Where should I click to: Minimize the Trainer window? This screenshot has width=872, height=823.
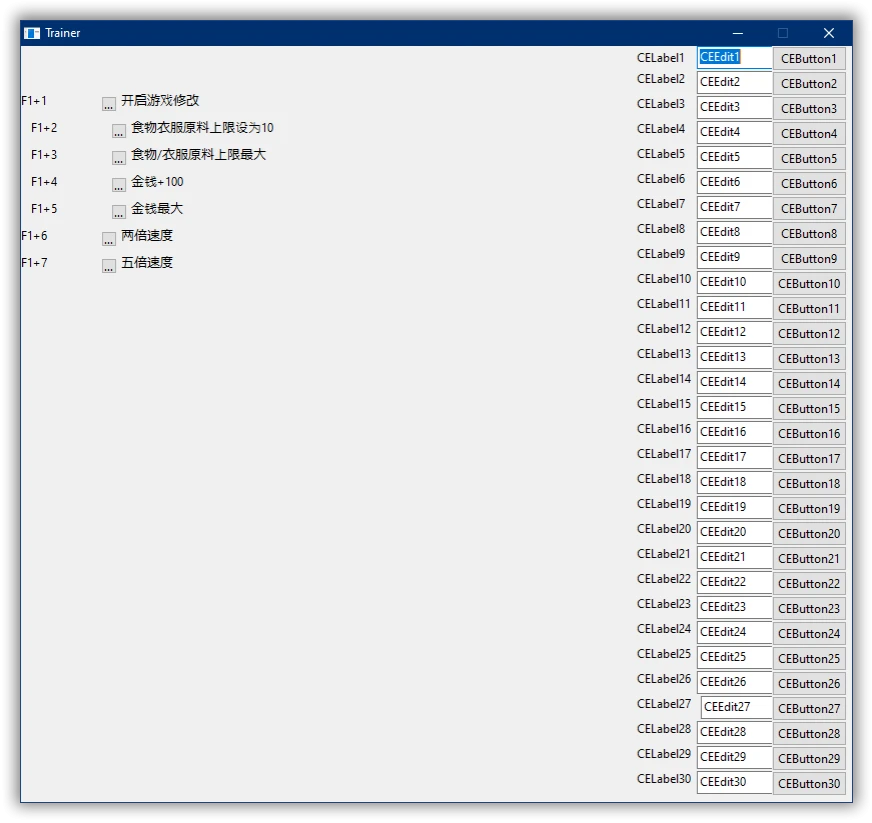pyautogui.click(x=737, y=33)
